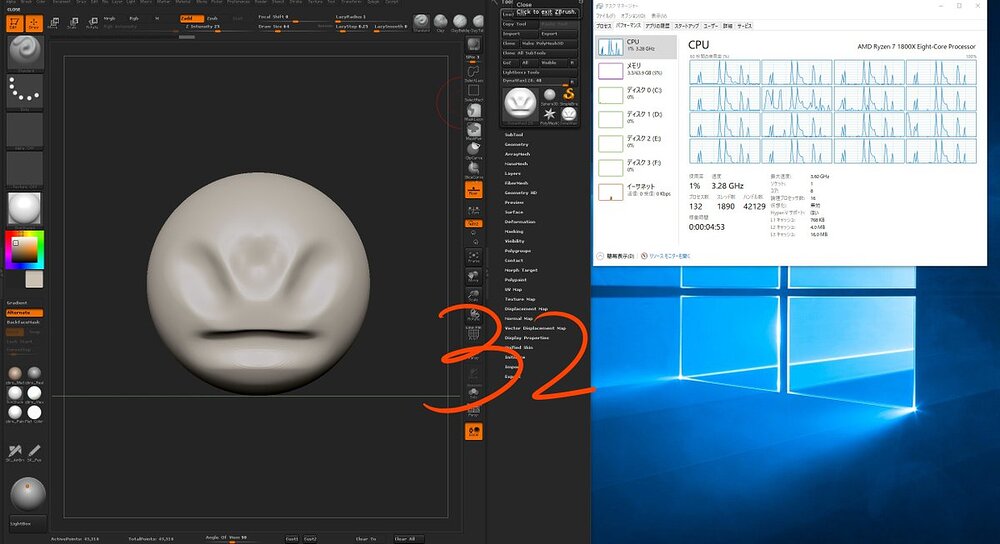Select the secondary color swatch below picker

[x=34, y=279]
